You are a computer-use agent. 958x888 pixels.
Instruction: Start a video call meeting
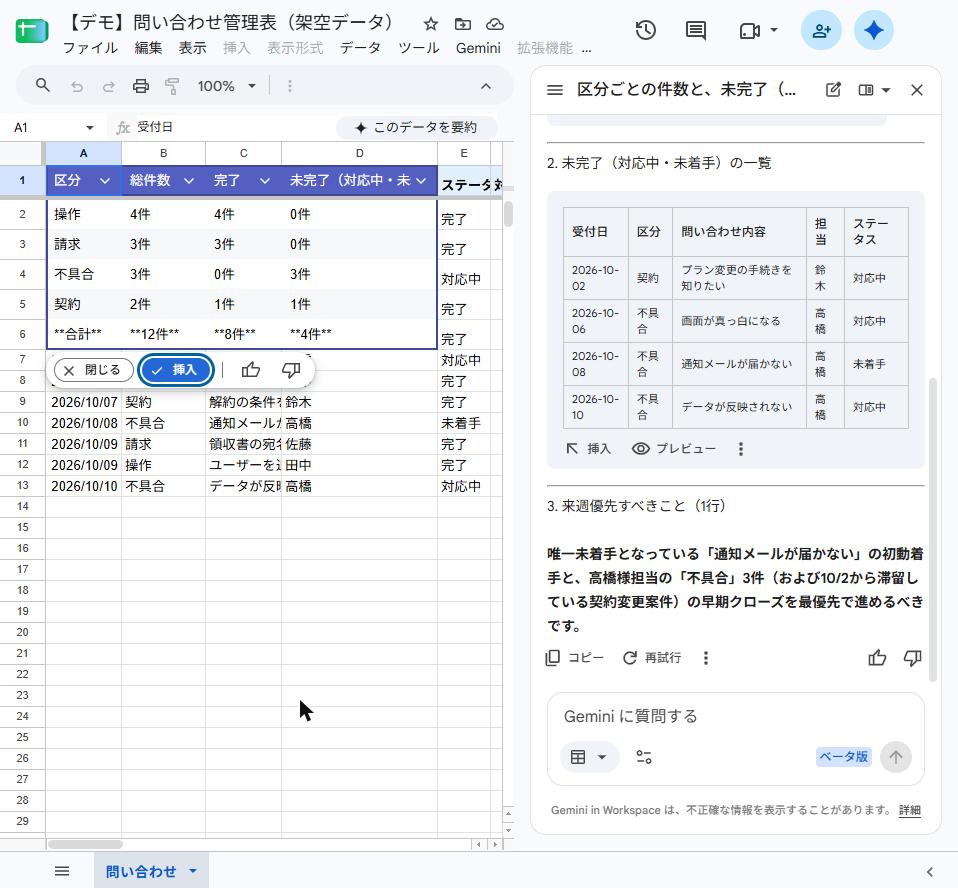[750, 30]
